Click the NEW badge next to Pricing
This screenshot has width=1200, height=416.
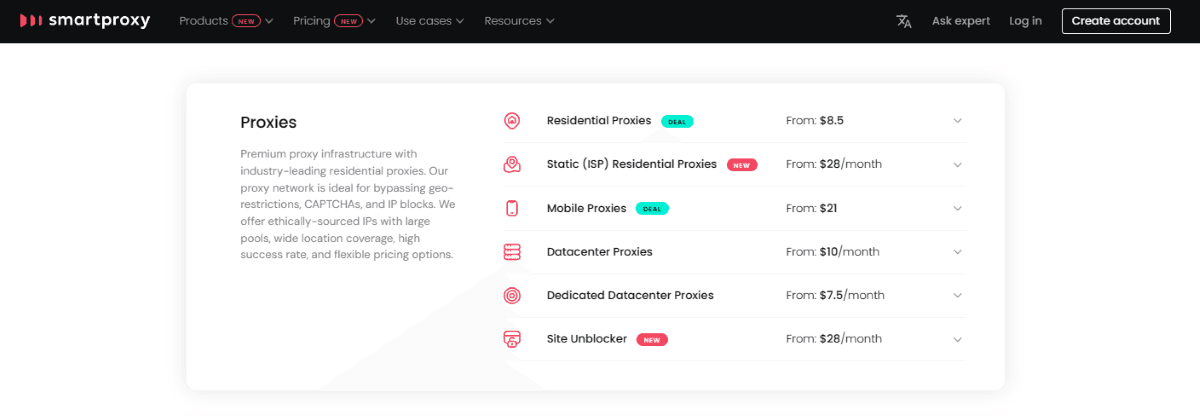tap(349, 21)
